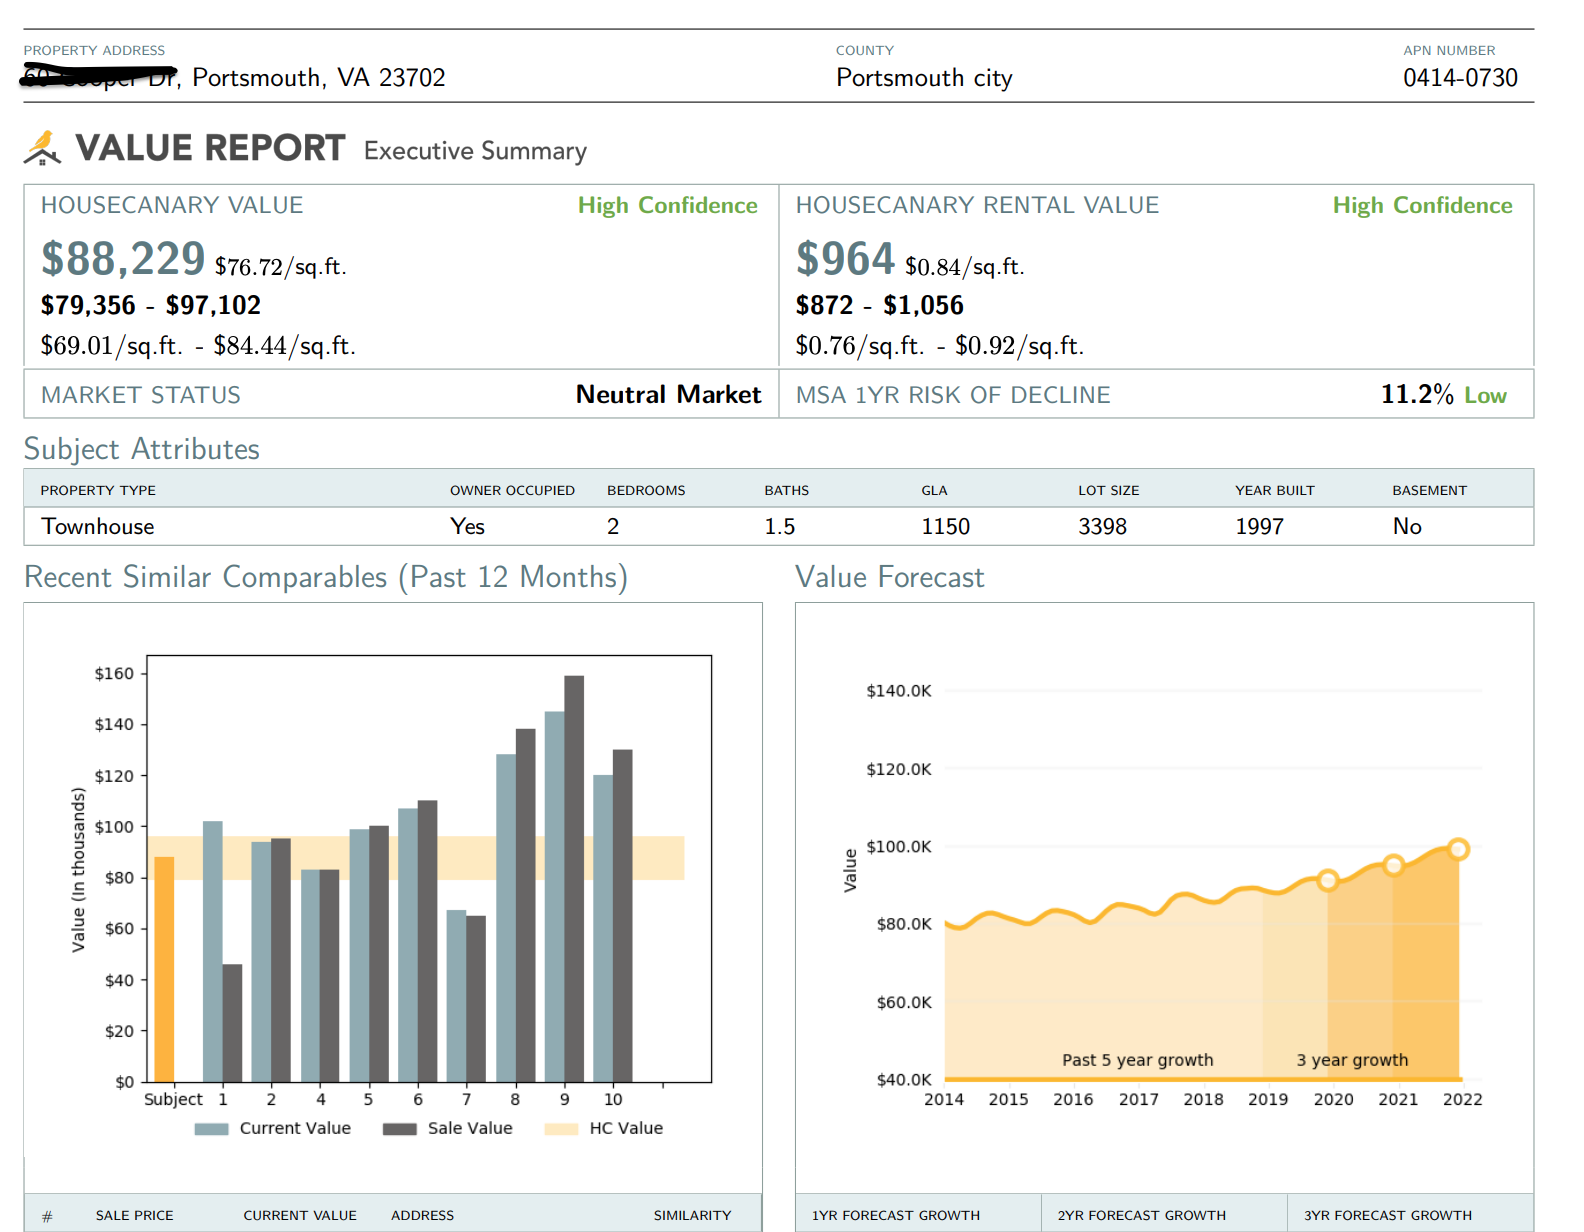Select the 2022 forecast circle marker
The height and width of the screenshot is (1232, 1584).
(1458, 849)
